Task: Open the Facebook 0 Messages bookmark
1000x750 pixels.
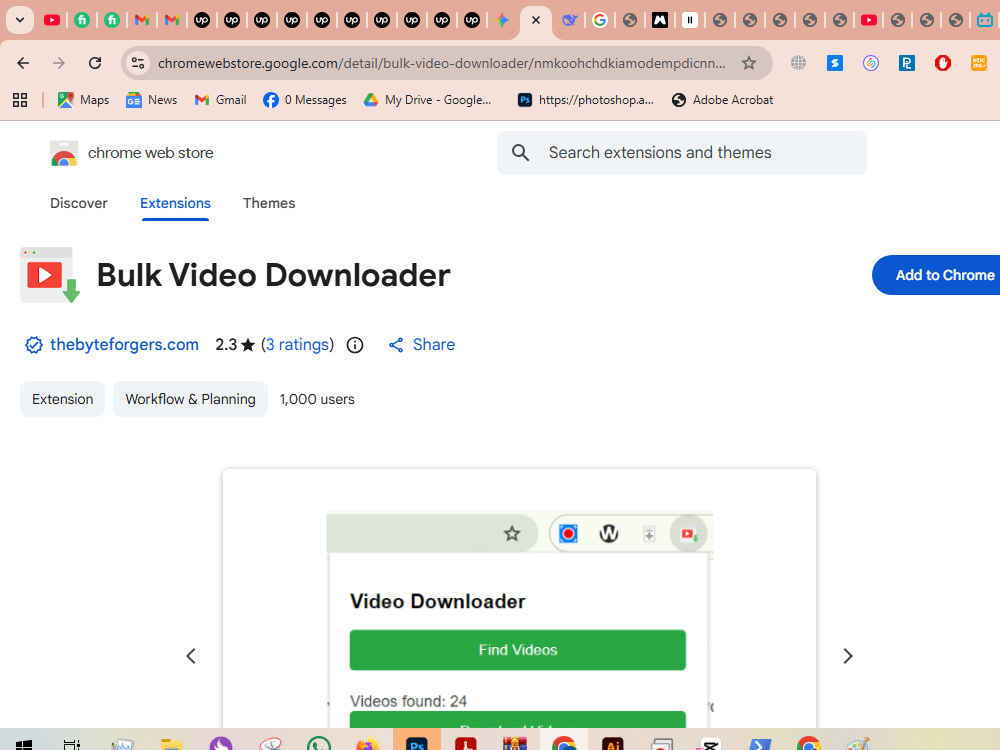Action: pos(305,100)
